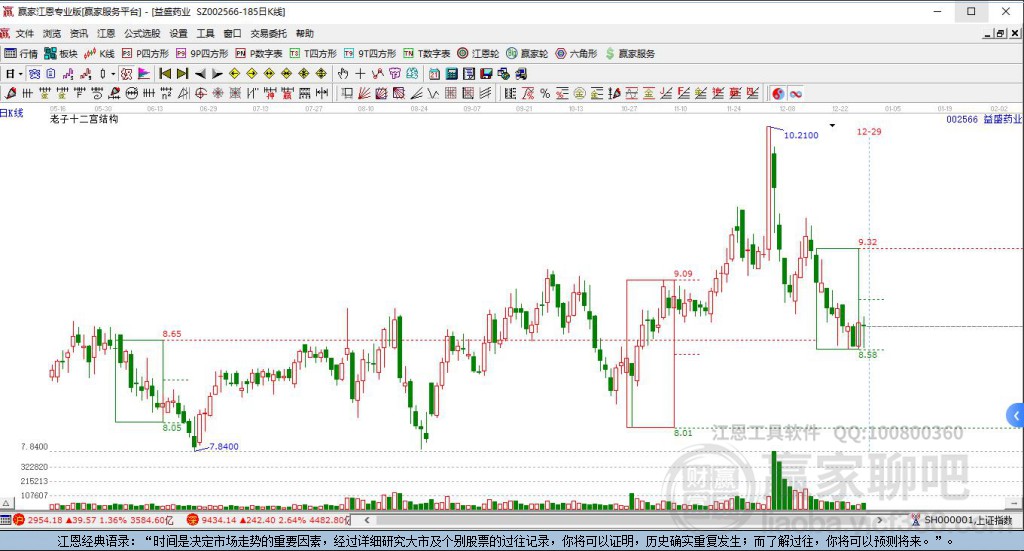Click the 7.8400 low price label

click(x=224, y=447)
